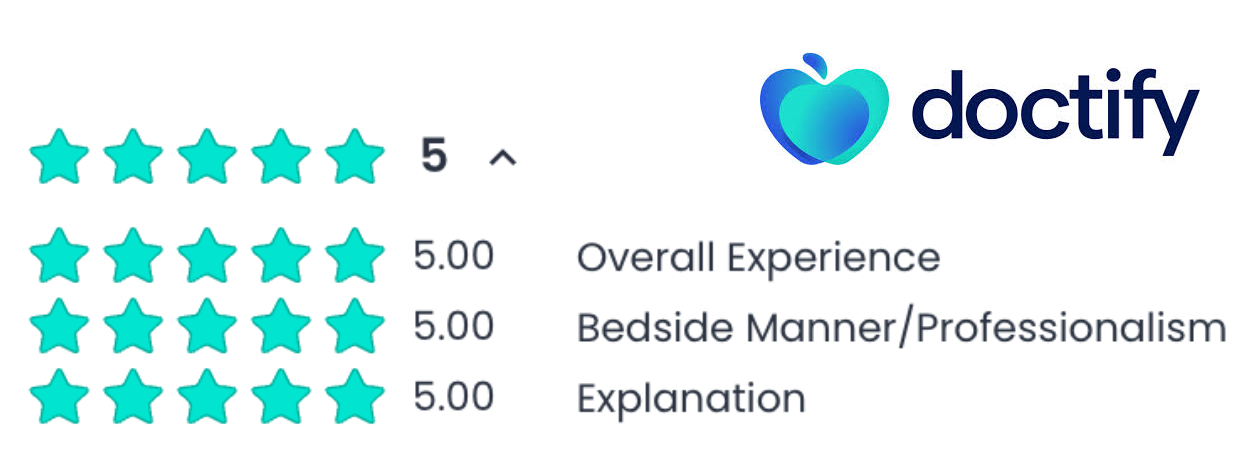Click the third star in the top summary rating
Screen dimensions: 1258x458
pos(207,158)
